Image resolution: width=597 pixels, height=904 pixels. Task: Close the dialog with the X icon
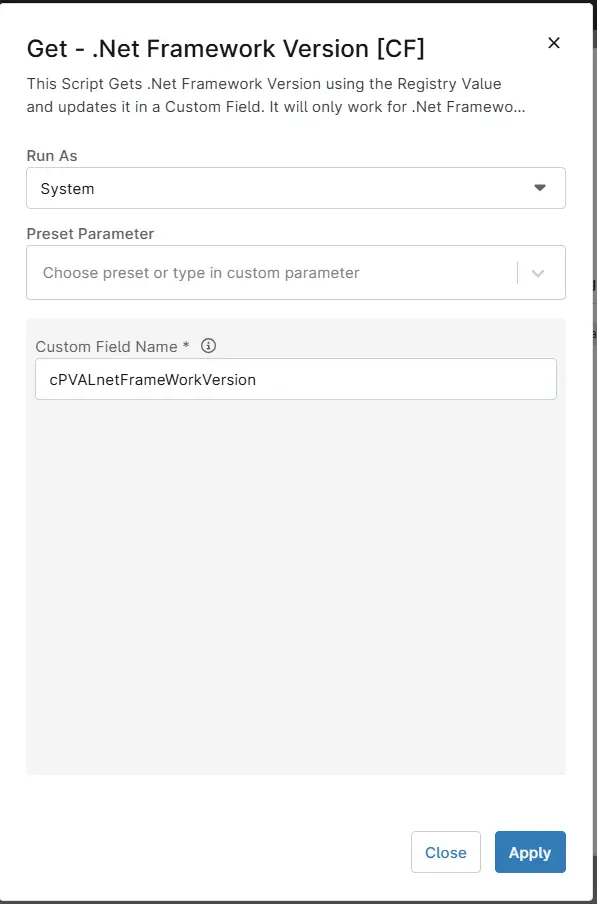(553, 43)
